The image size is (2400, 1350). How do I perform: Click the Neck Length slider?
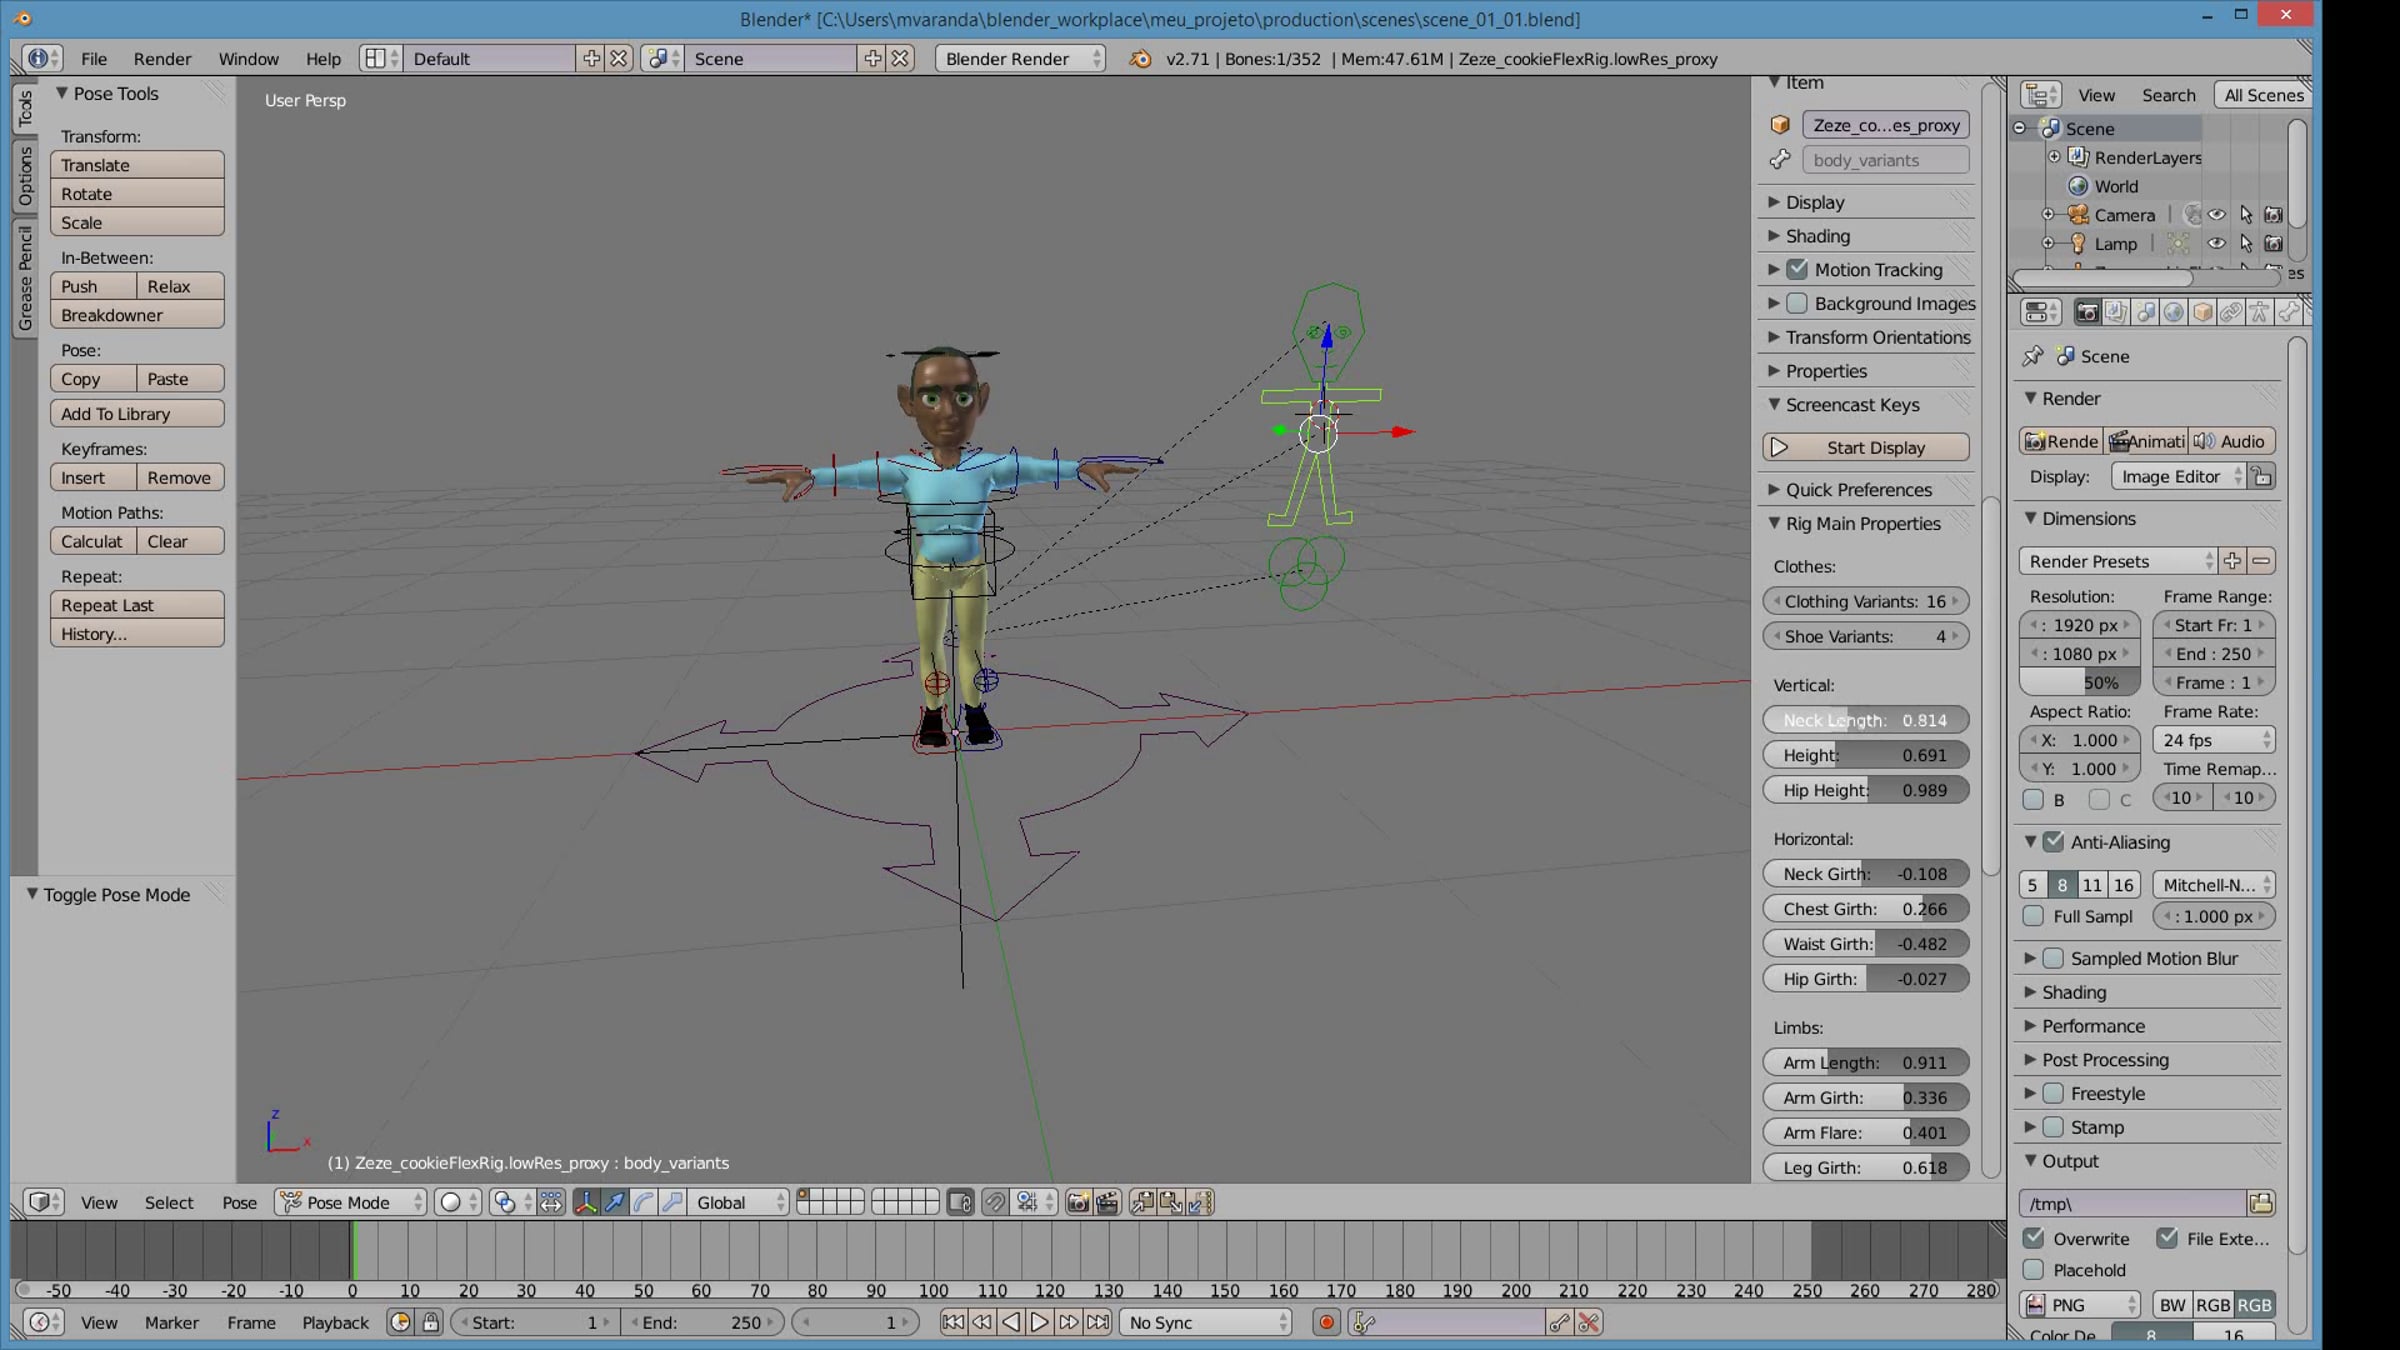coord(1865,720)
